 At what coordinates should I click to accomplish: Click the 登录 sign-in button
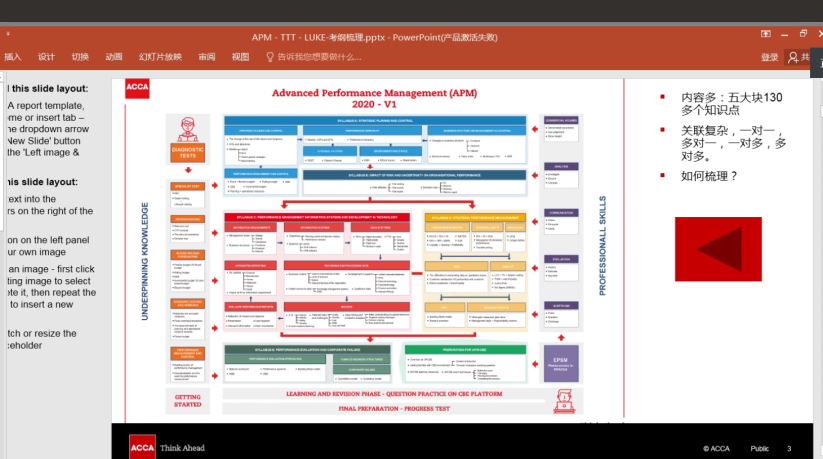769,57
